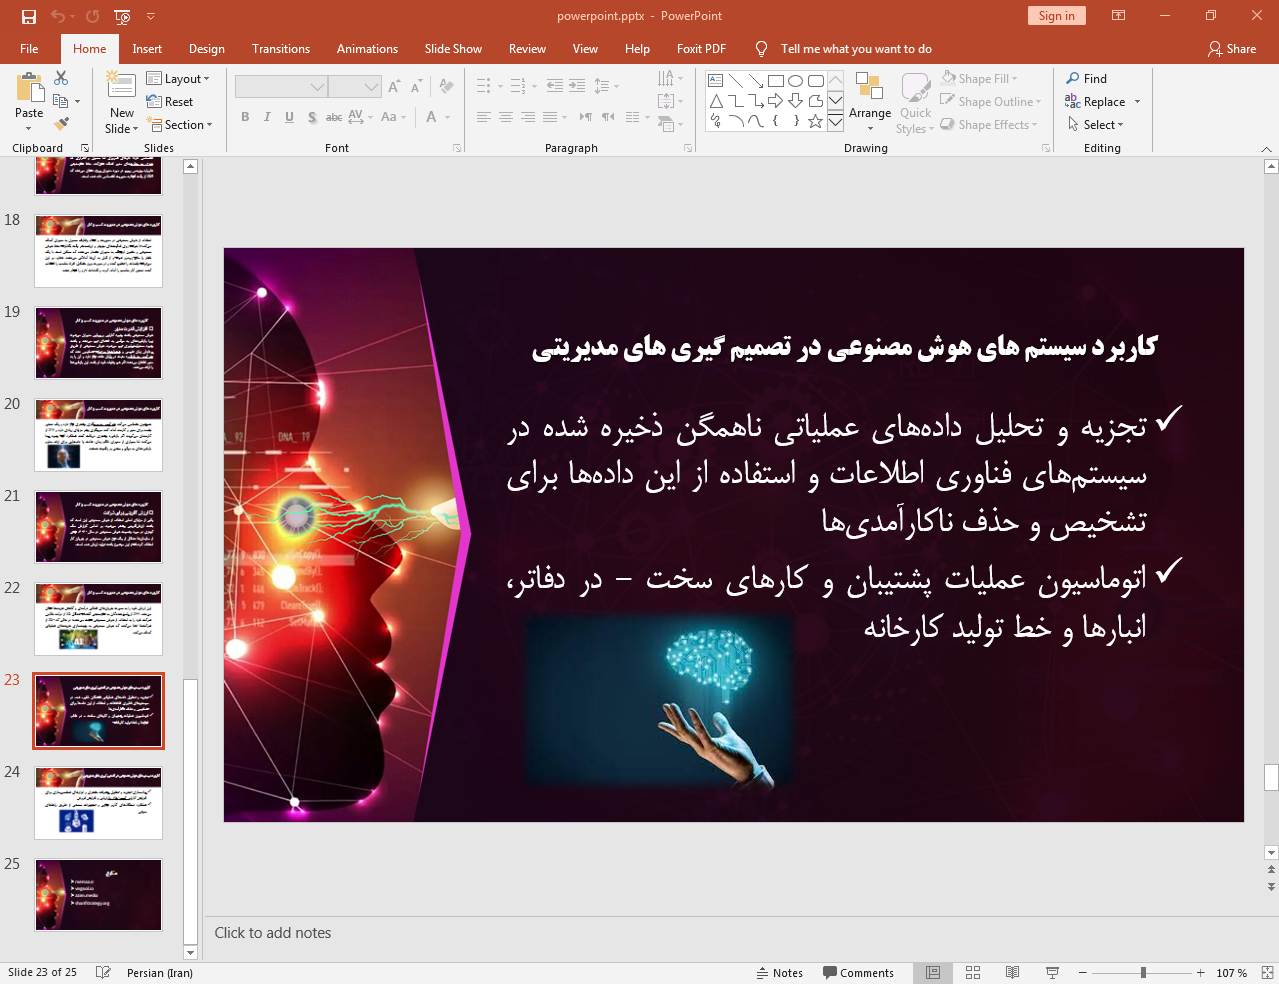Open the File menu tab
Image resolution: width=1279 pixels, height=984 pixels.
click(x=29, y=49)
